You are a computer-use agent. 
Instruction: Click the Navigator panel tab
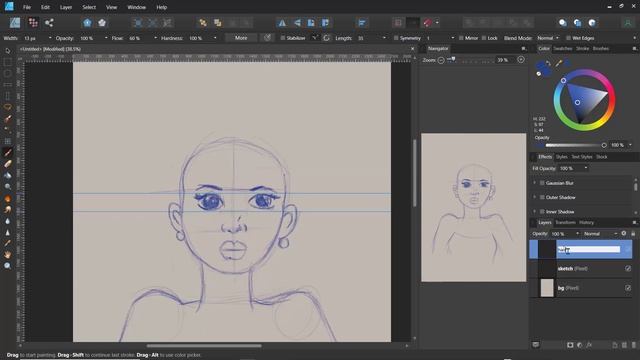[x=438, y=49]
